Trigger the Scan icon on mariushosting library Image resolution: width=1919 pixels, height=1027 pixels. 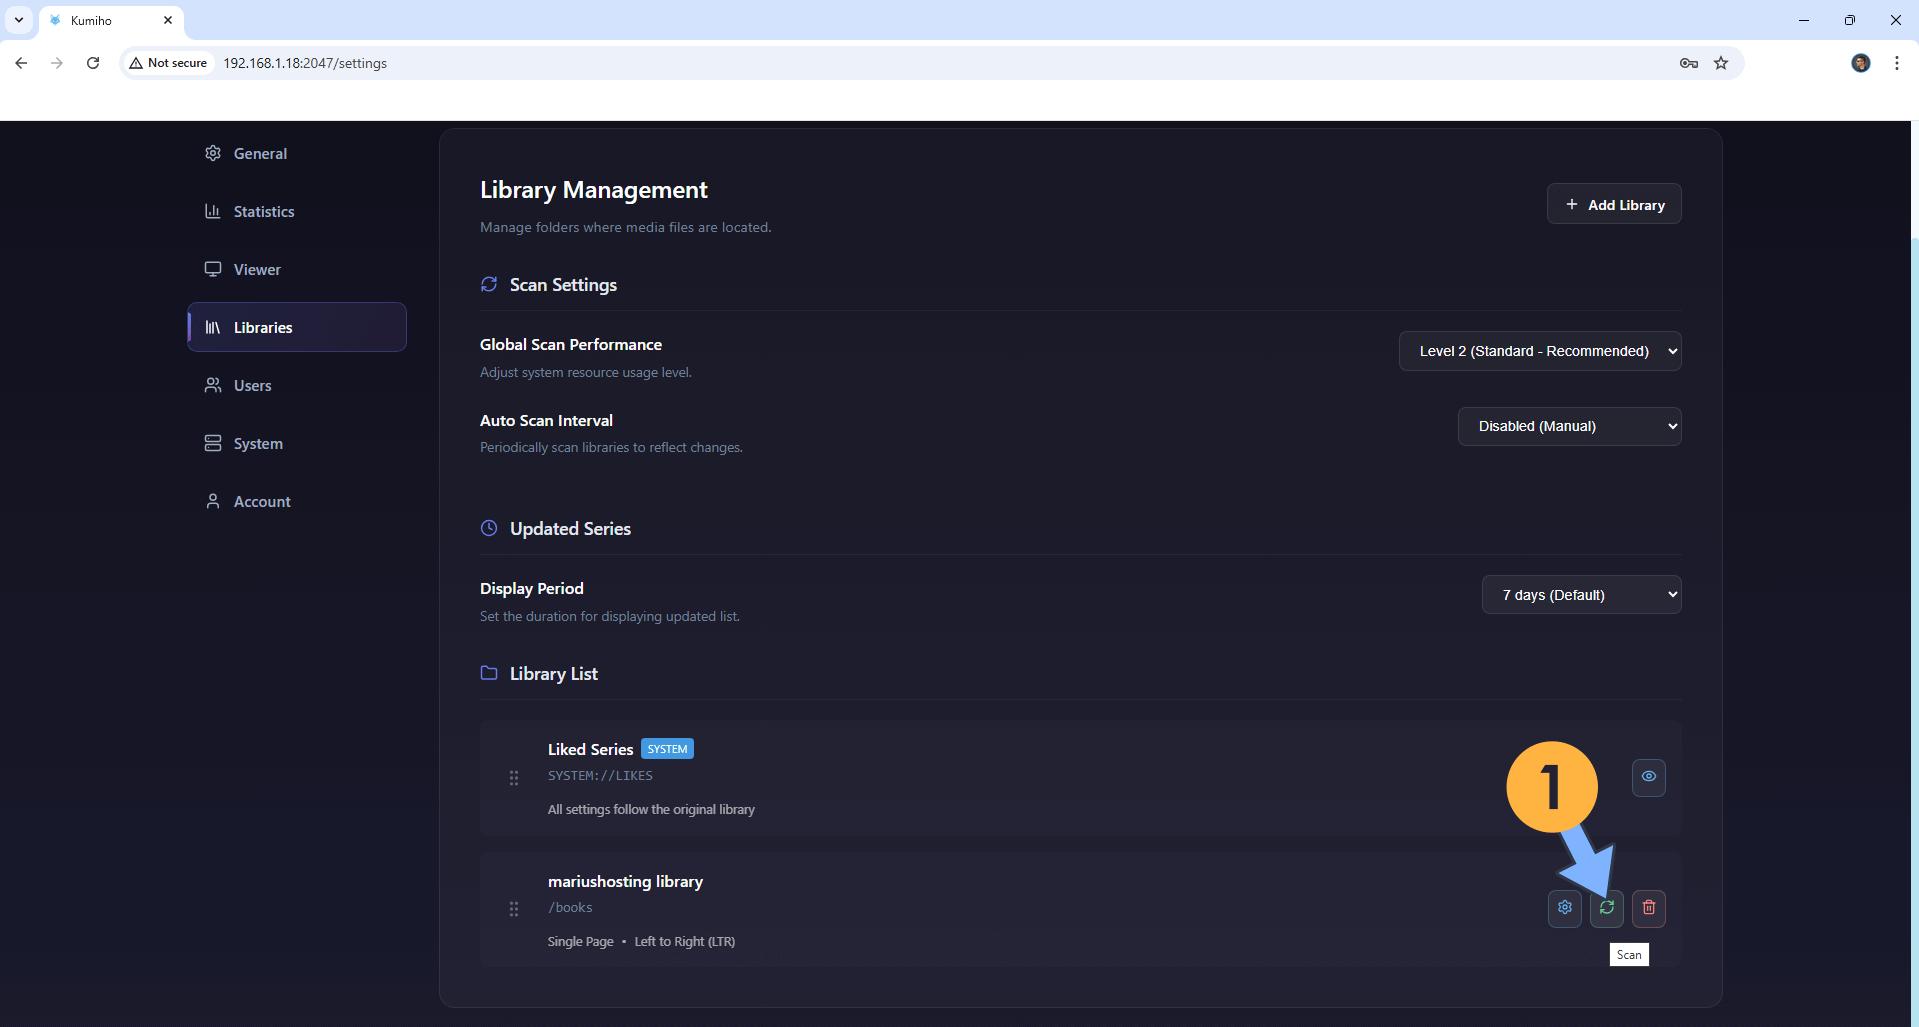[1606, 908]
